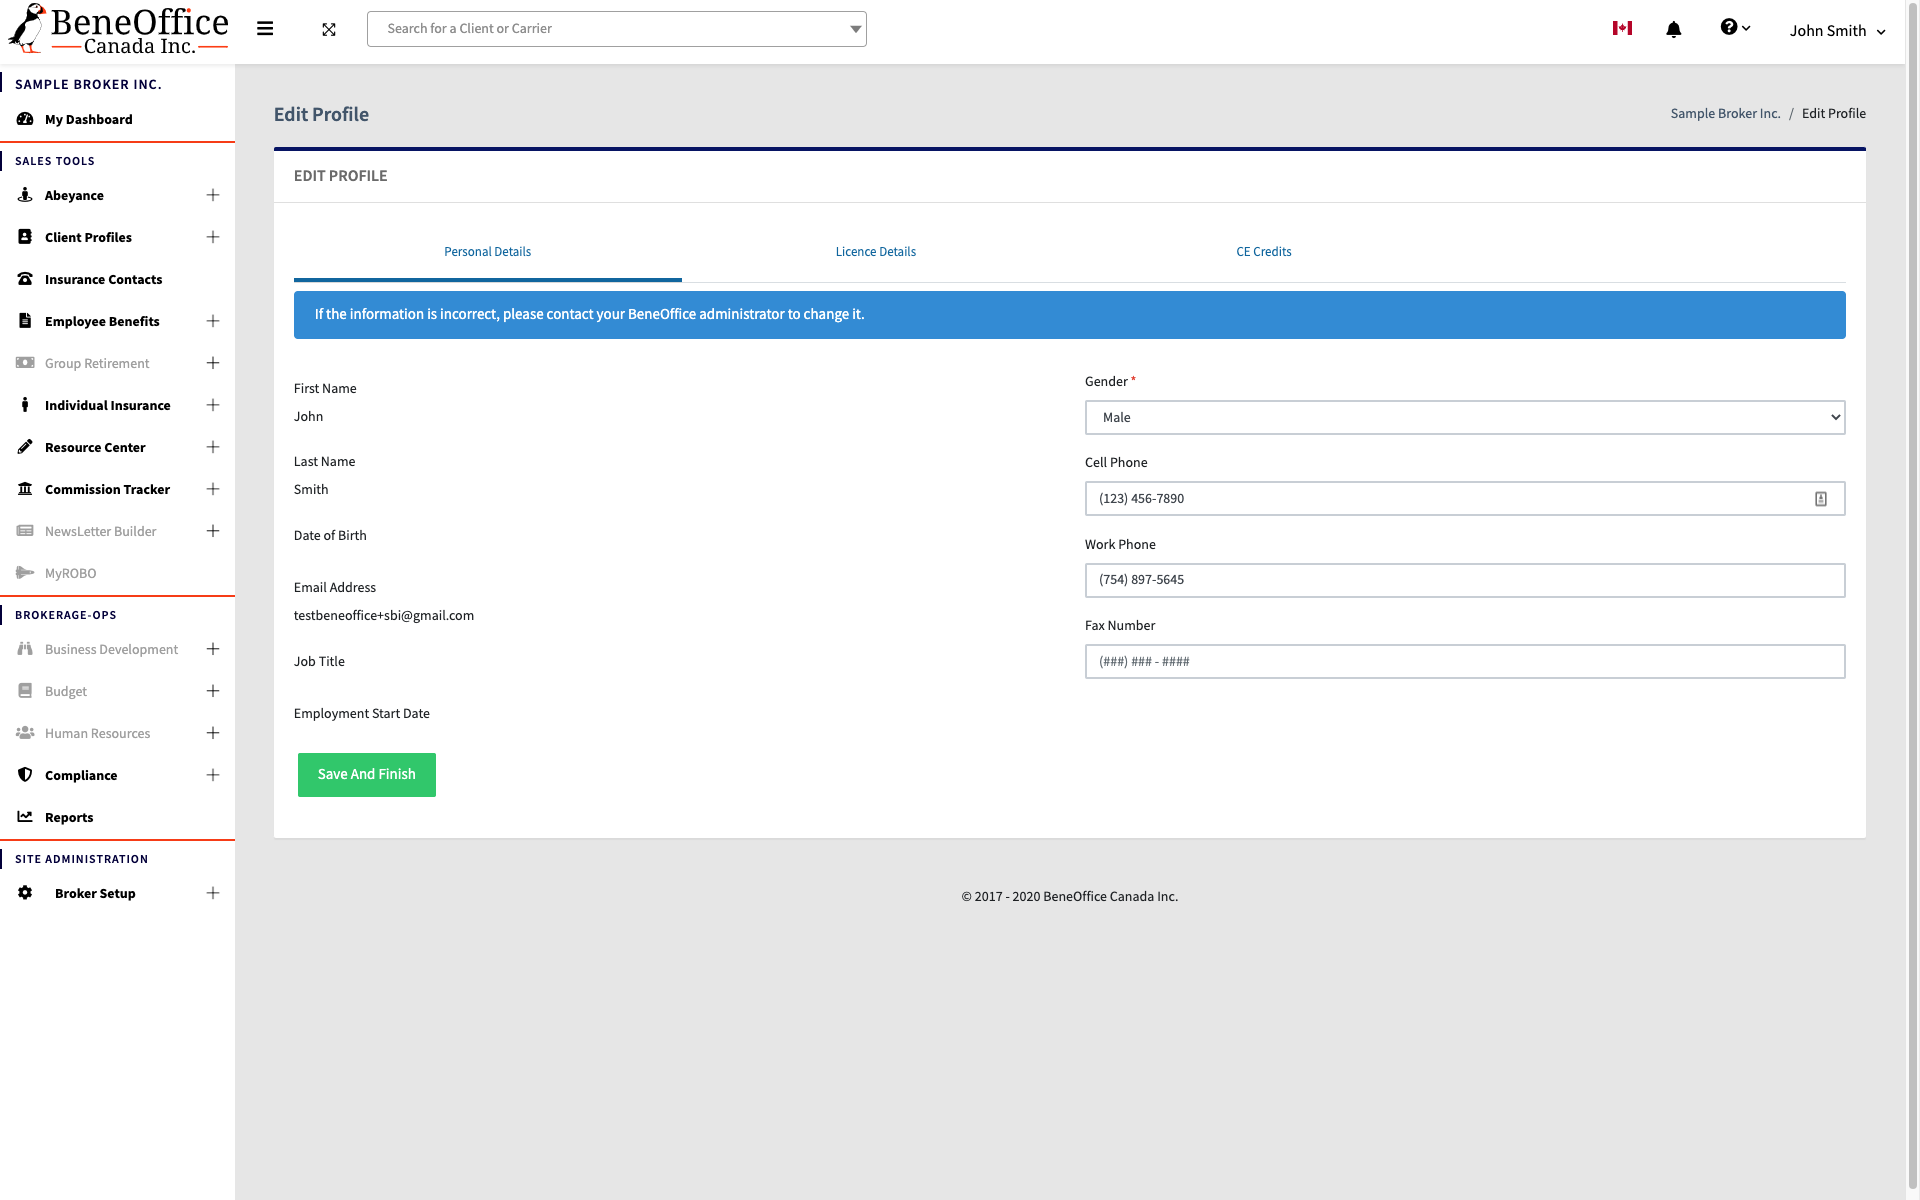Click the Canadian flag icon
Image resolution: width=1920 pixels, height=1200 pixels.
click(x=1622, y=28)
